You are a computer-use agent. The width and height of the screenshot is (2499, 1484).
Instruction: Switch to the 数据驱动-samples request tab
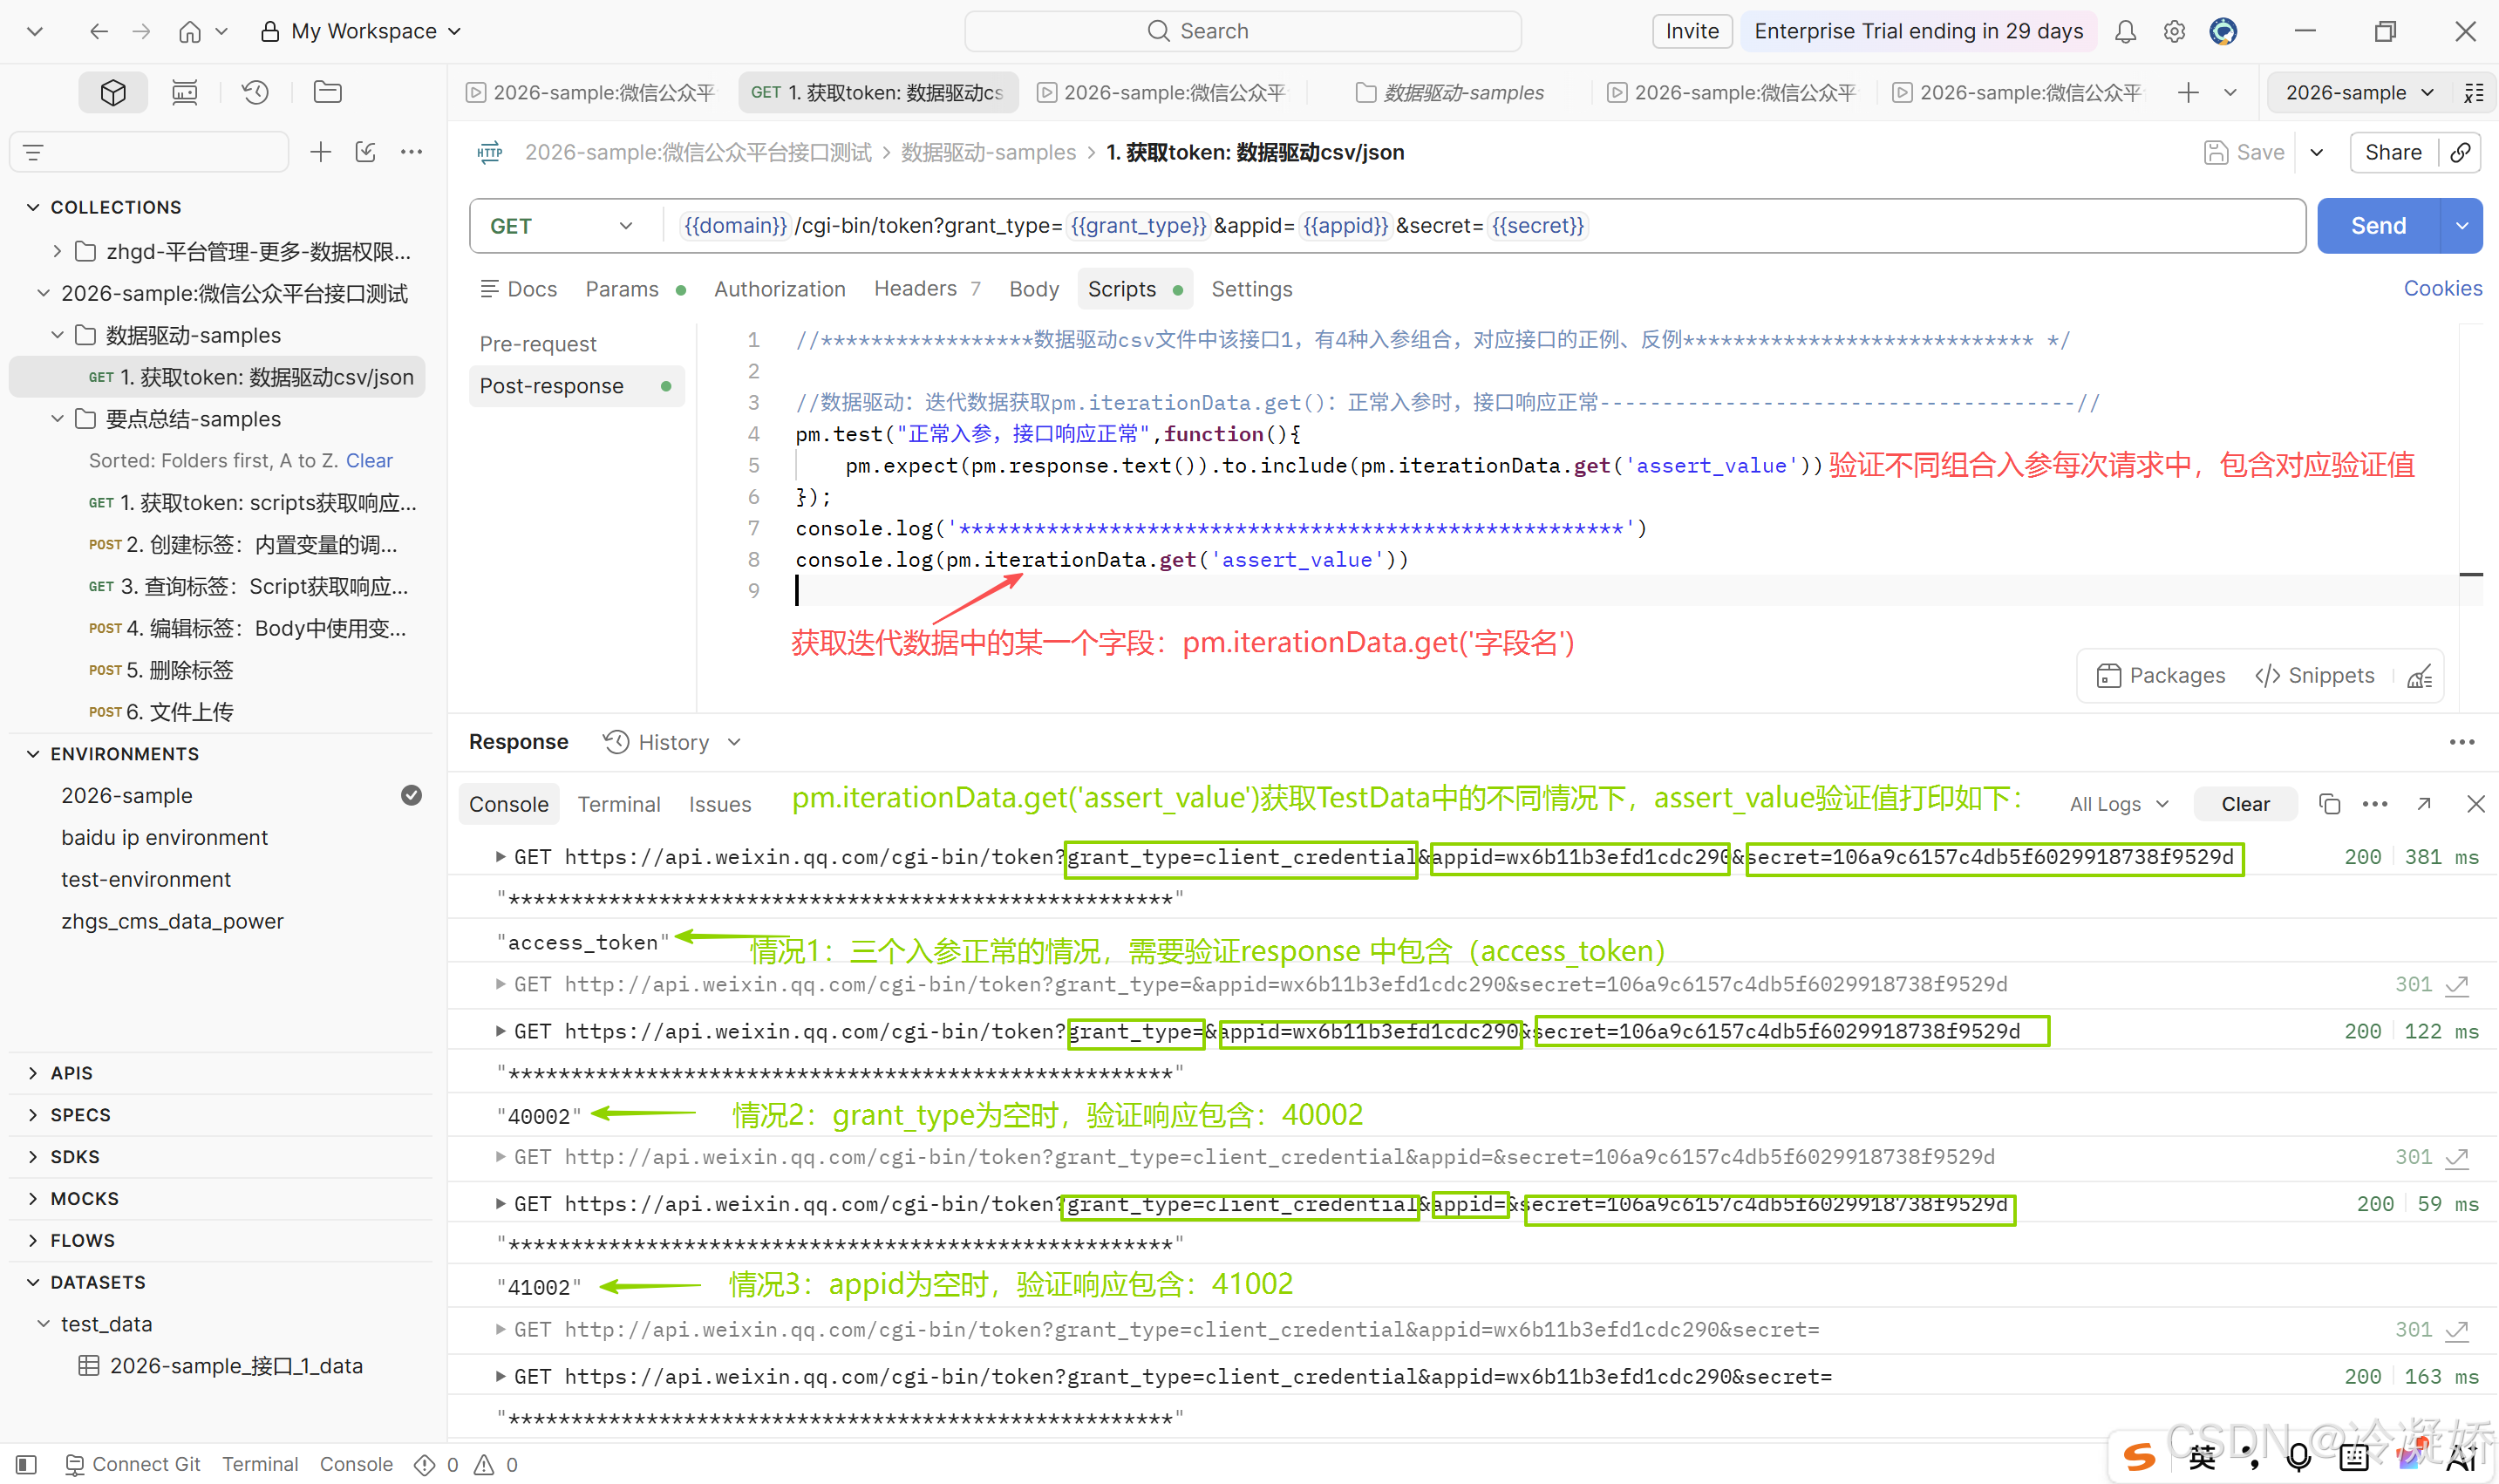coord(1450,92)
